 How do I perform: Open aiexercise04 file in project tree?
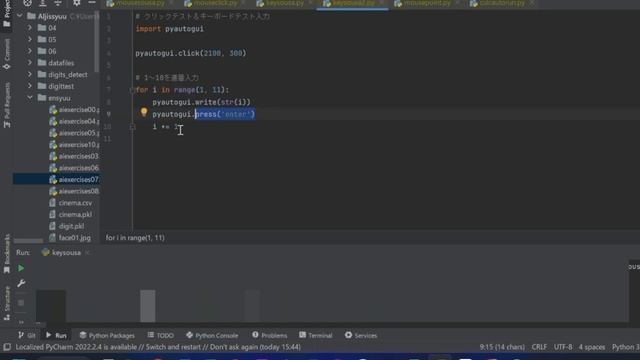[x=74, y=121]
